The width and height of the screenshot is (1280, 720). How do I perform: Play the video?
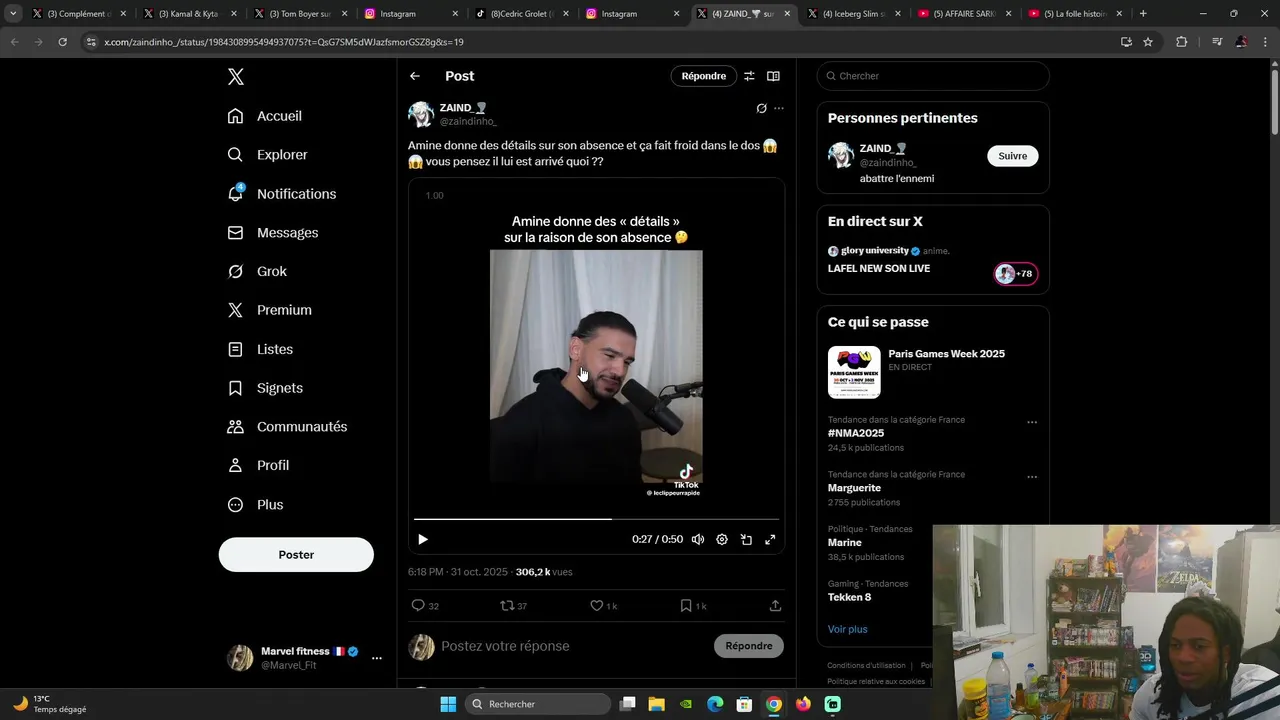coord(423,539)
